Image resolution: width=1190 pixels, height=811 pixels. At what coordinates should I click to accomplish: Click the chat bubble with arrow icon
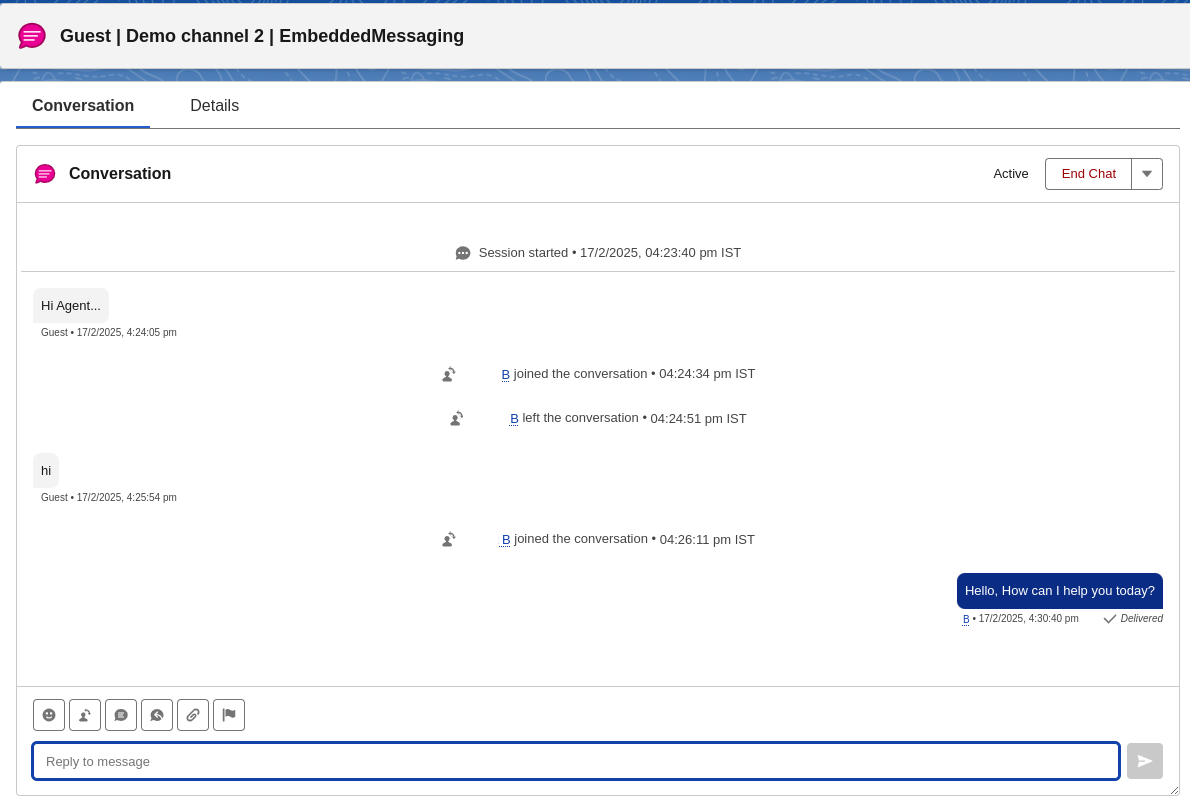157,715
